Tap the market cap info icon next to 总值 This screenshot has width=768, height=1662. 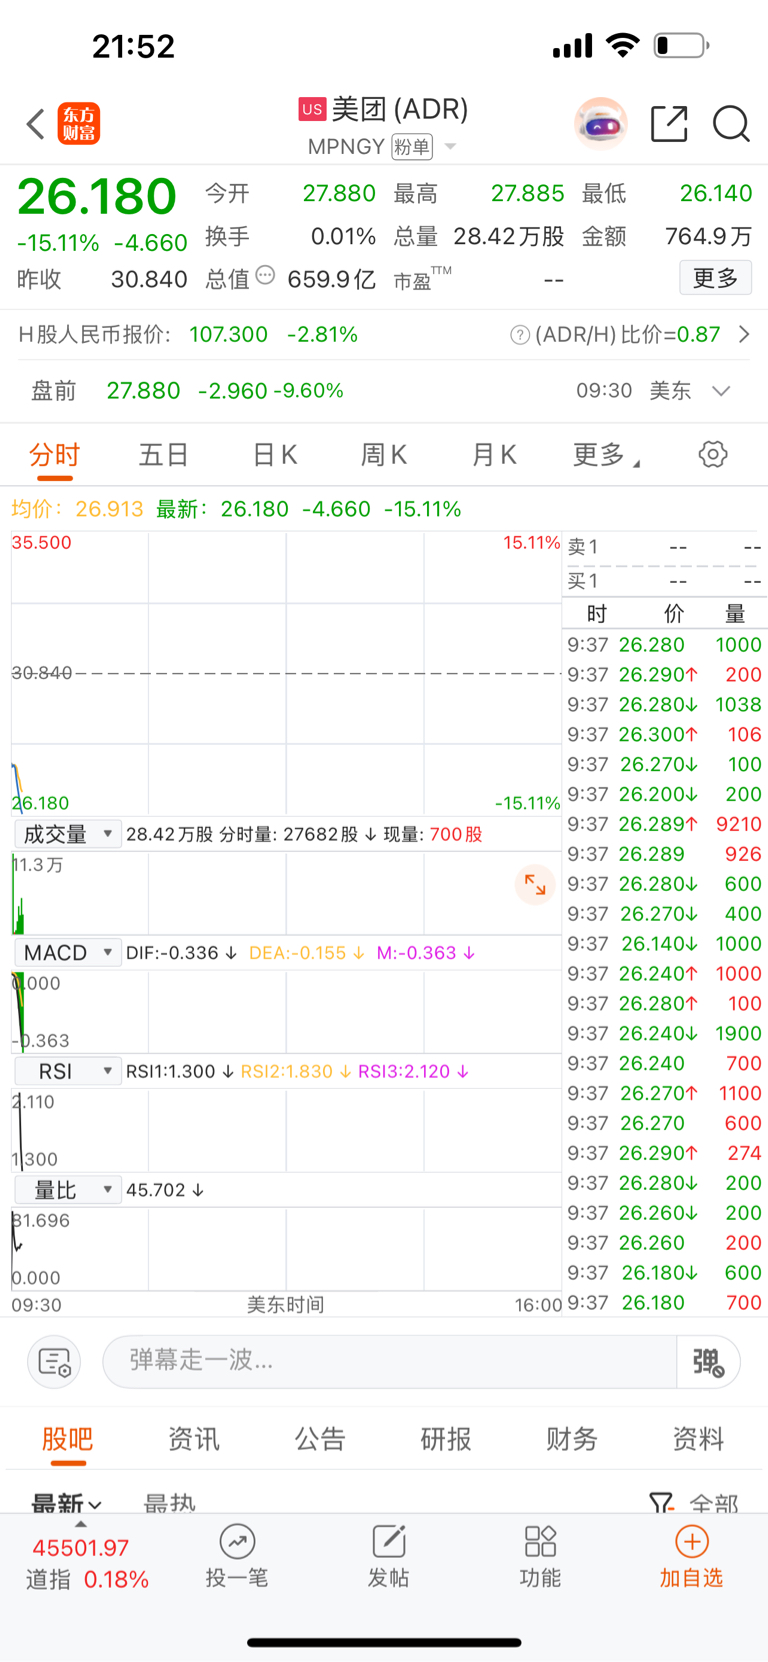coord(265,275)
